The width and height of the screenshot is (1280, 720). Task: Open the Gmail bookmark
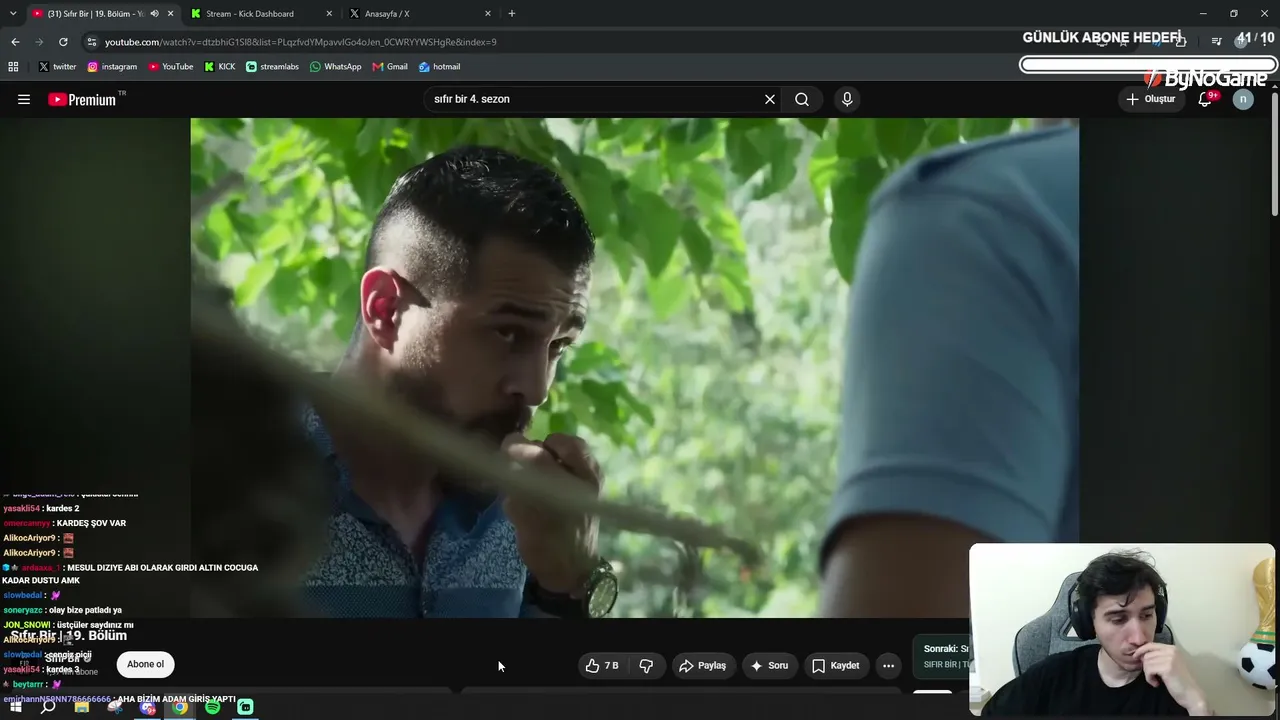tap(390, 66)
